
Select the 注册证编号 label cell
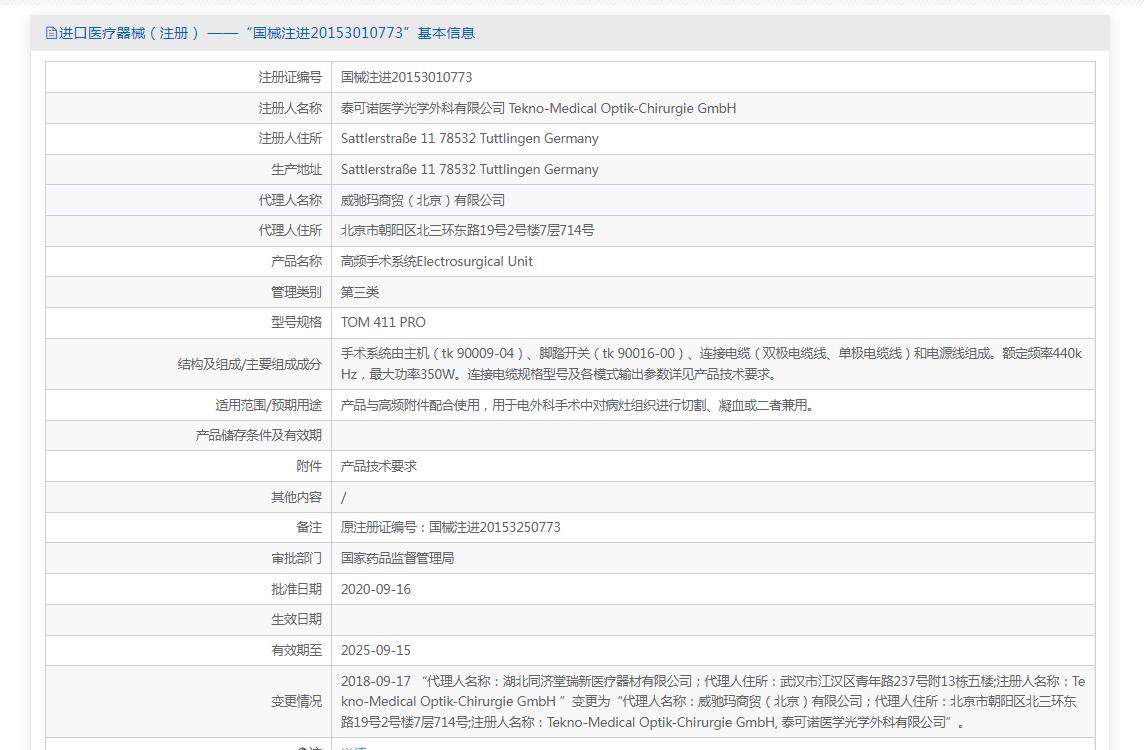pyautogui.click(x=290, y=77)
